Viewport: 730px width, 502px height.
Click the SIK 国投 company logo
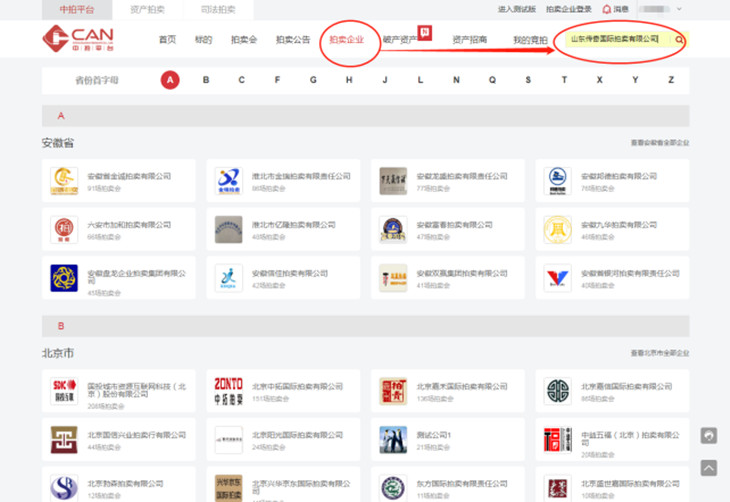[x=64, y=391]
